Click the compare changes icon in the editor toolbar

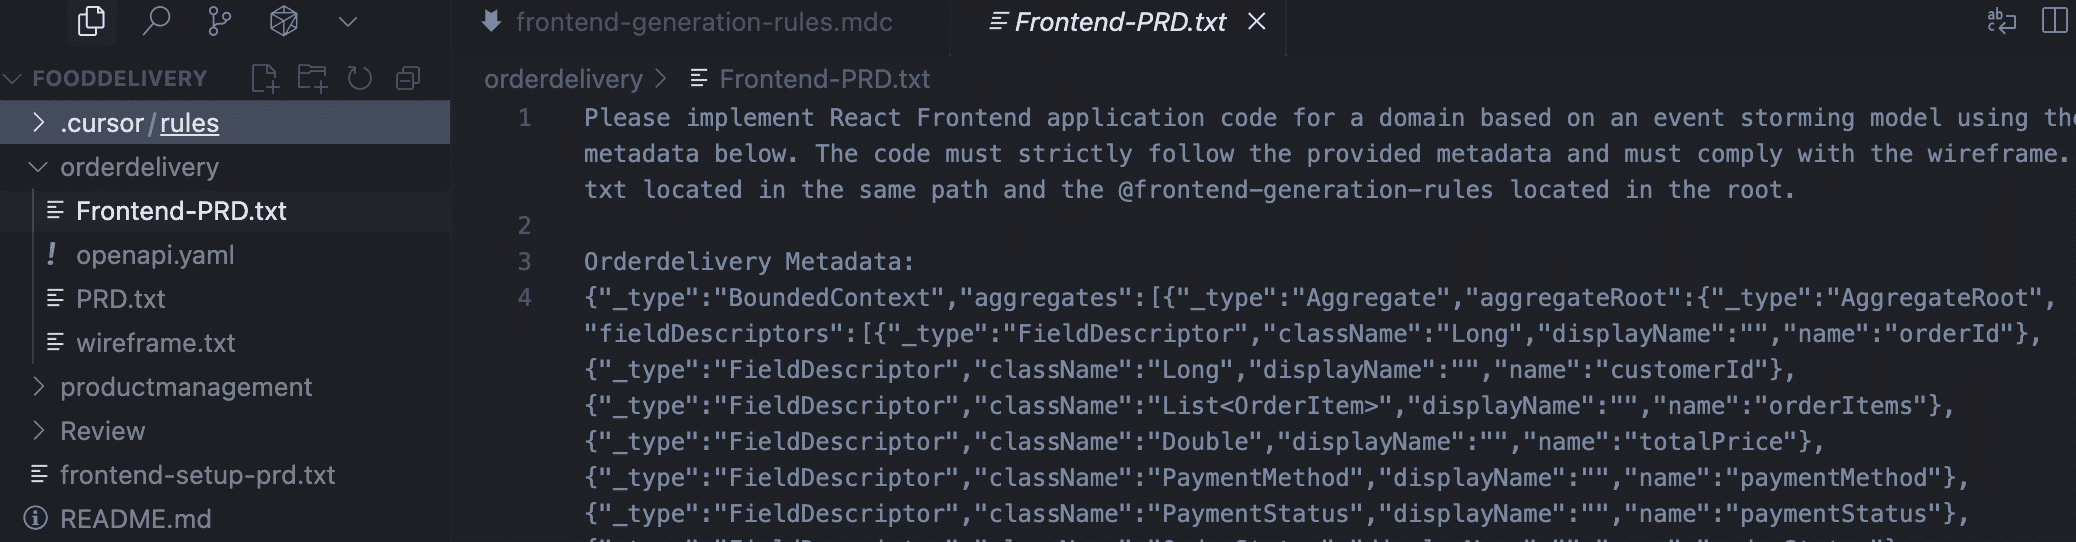[x=2001, y=21]
